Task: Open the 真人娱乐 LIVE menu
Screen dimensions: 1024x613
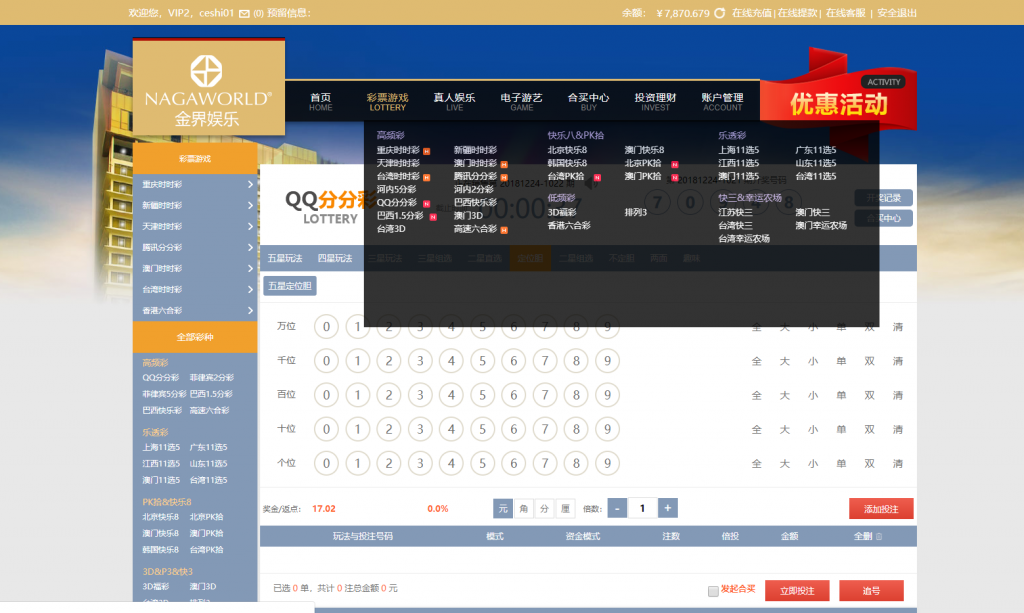Action: [x=454, y=102]
